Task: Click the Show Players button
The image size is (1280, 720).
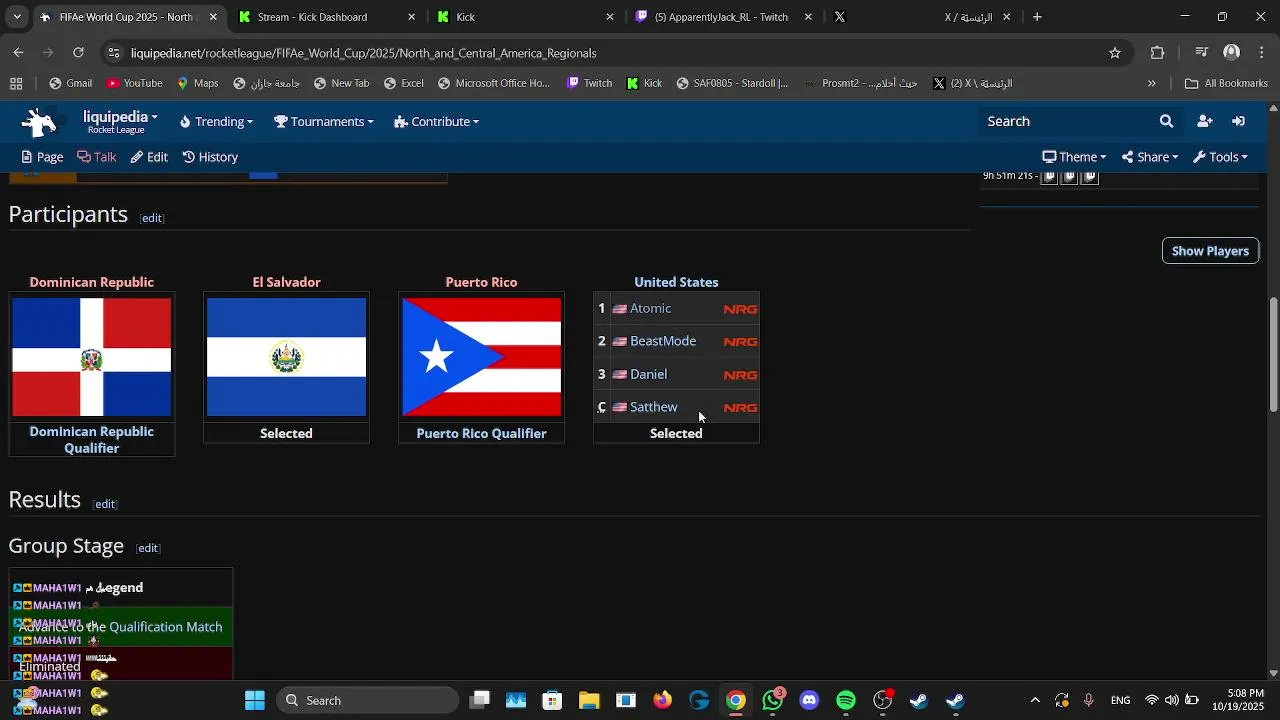Action: point(1210,251)
